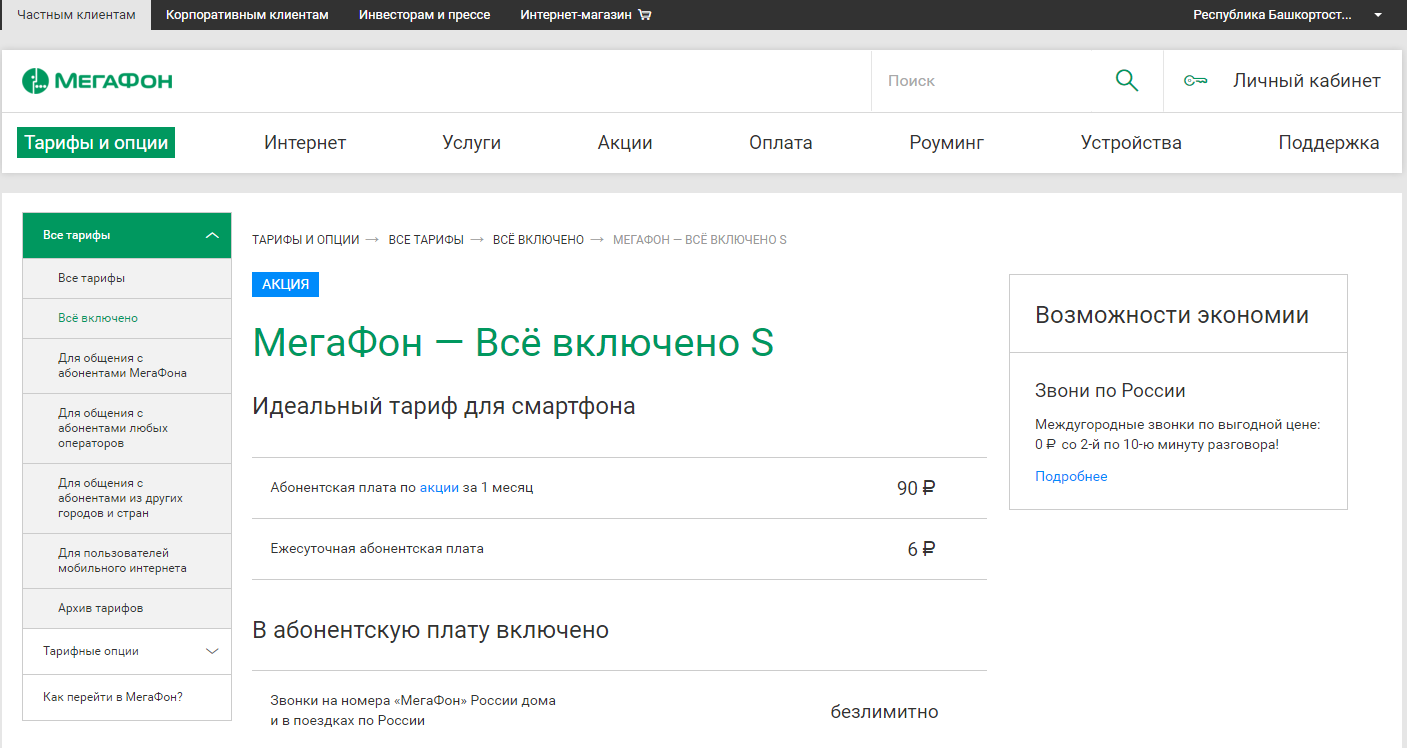Viewport: 1407px width, 748px height.
Task: Click ВСЁ ВКЛЮЧЕНО breadcrumb
Action: tap(538, 240)
